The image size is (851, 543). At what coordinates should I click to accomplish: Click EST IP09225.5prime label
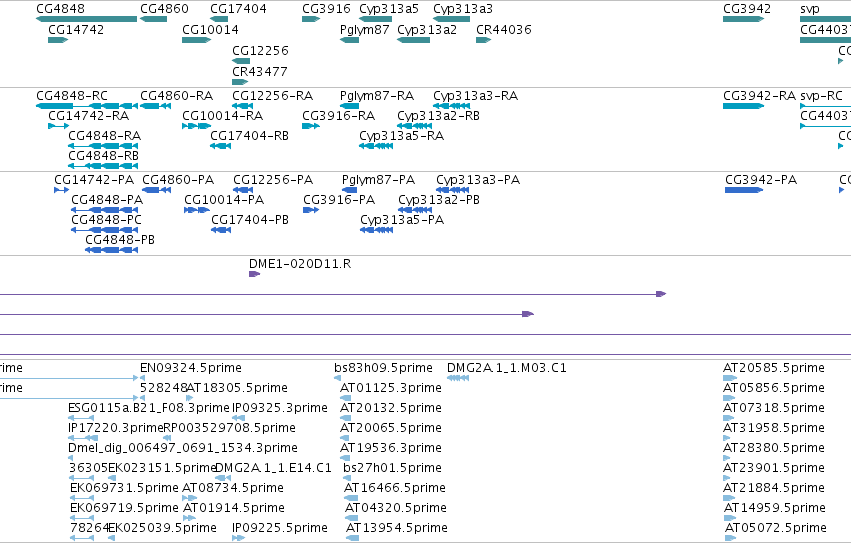(280, 528)
